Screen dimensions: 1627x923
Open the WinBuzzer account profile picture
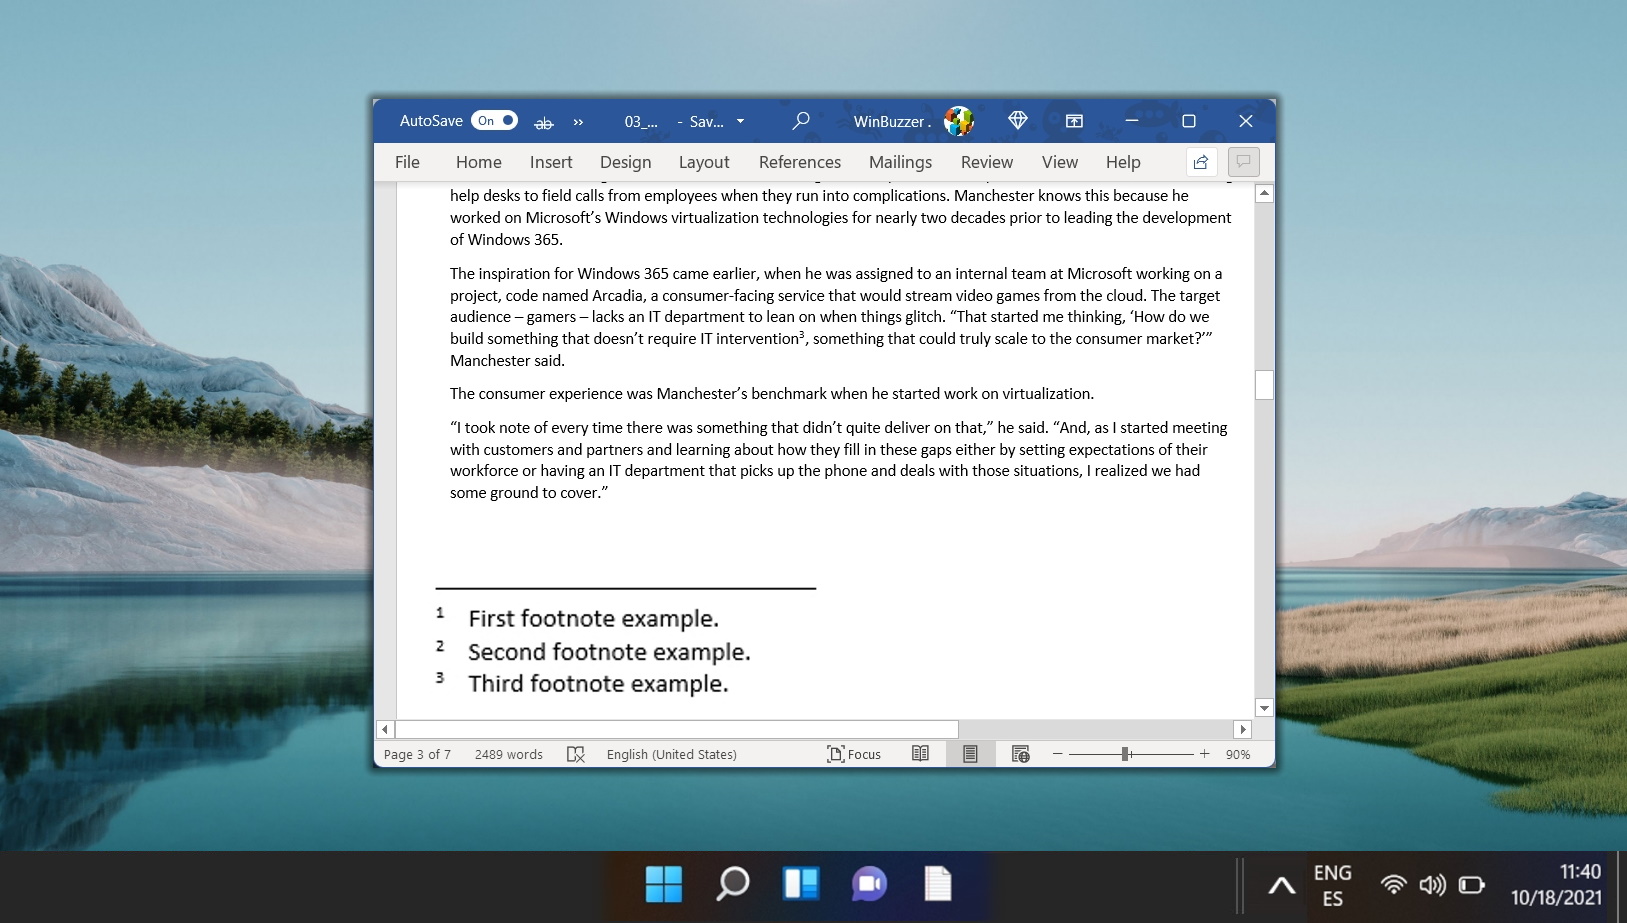pos(958,121)
